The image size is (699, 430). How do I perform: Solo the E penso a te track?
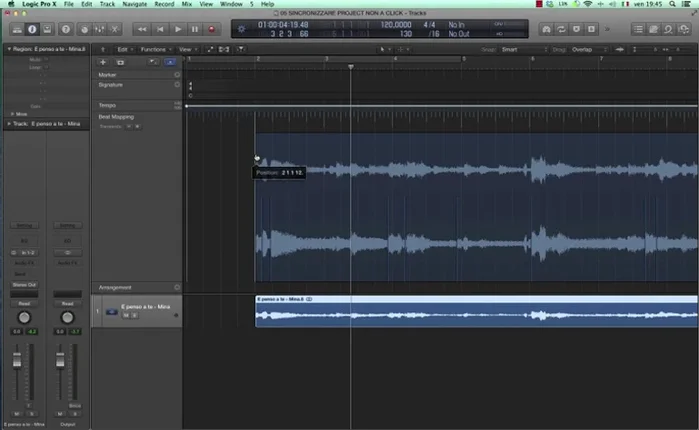(134, 315)
